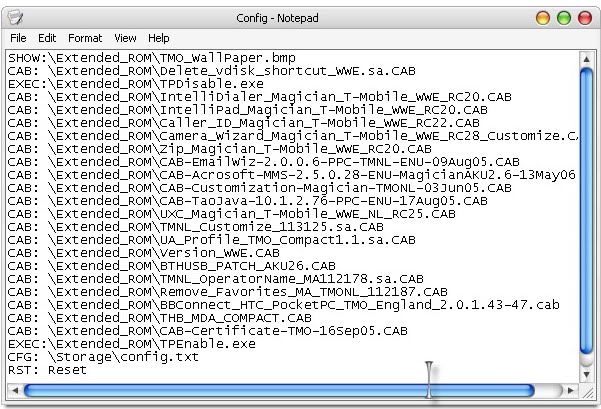
Task: Open the Edit menu
Action: pyautogui.click(x=47, y=38)
